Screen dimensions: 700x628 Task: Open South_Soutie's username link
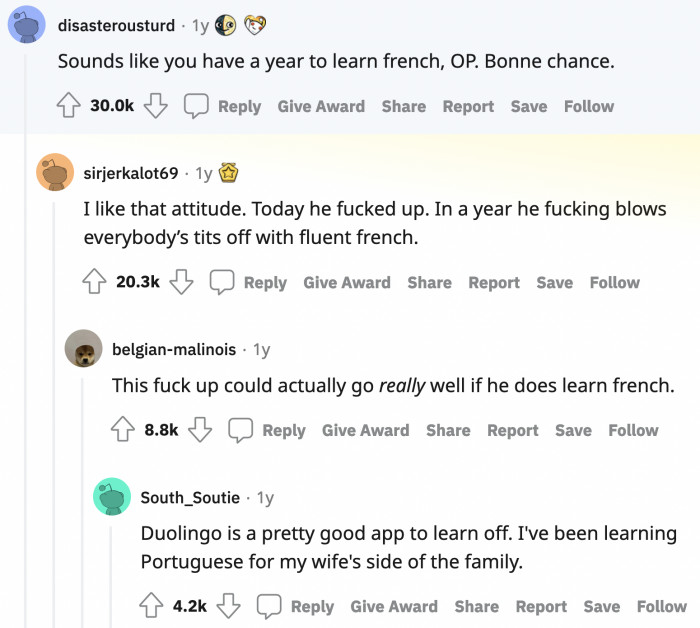[x=190, y=497]
